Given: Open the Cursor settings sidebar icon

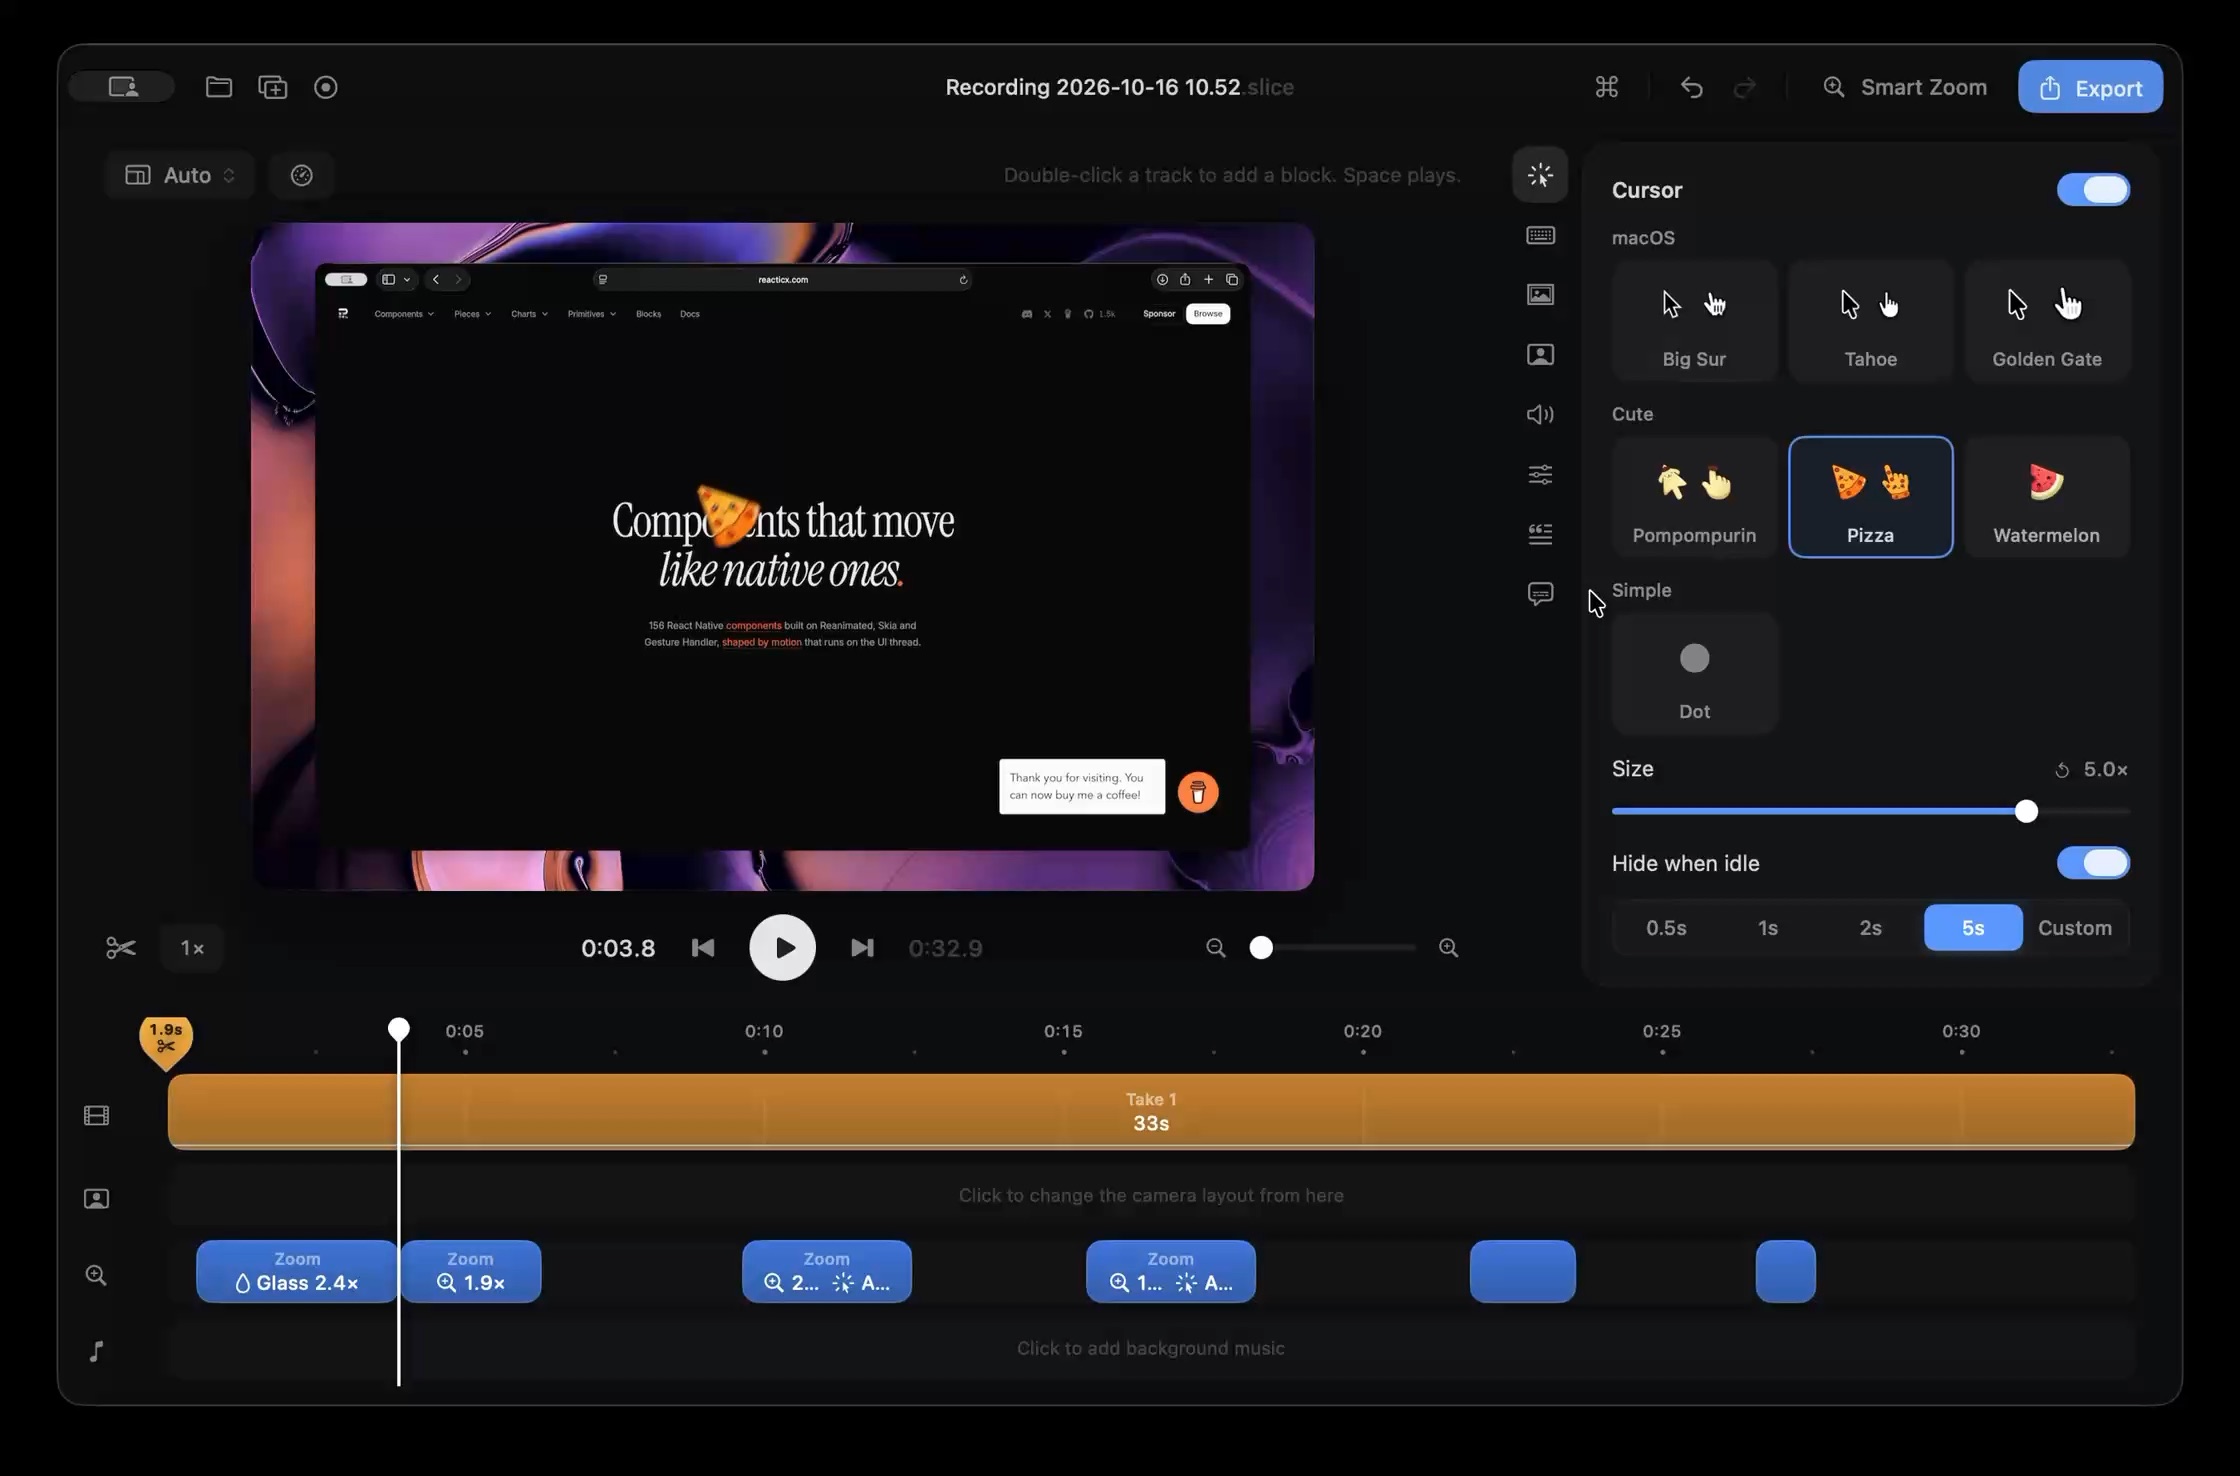Looking at the screenshot, I should click(x=1540, y=175).
